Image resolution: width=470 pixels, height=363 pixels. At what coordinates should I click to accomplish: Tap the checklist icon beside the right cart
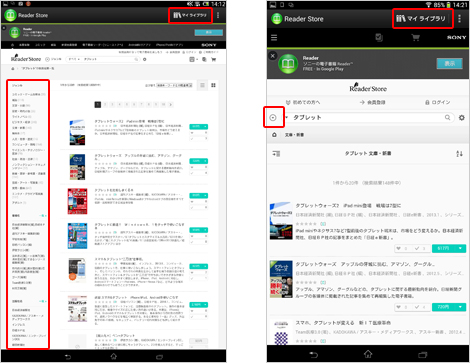[379, 37]
